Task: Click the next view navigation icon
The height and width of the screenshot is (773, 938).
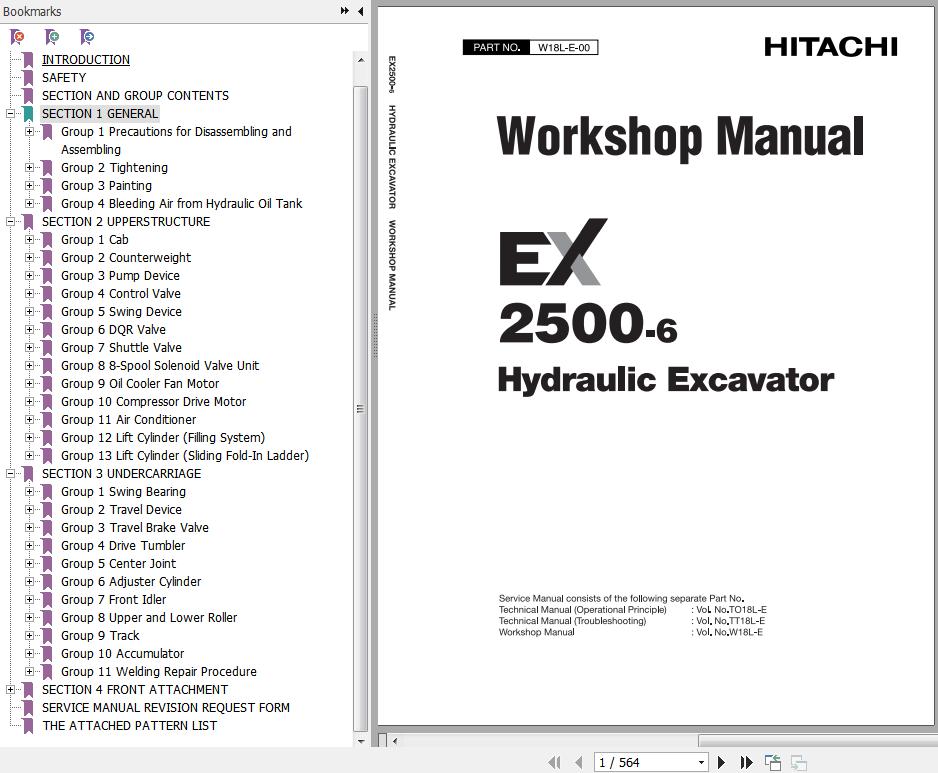Action: [799, 762]
